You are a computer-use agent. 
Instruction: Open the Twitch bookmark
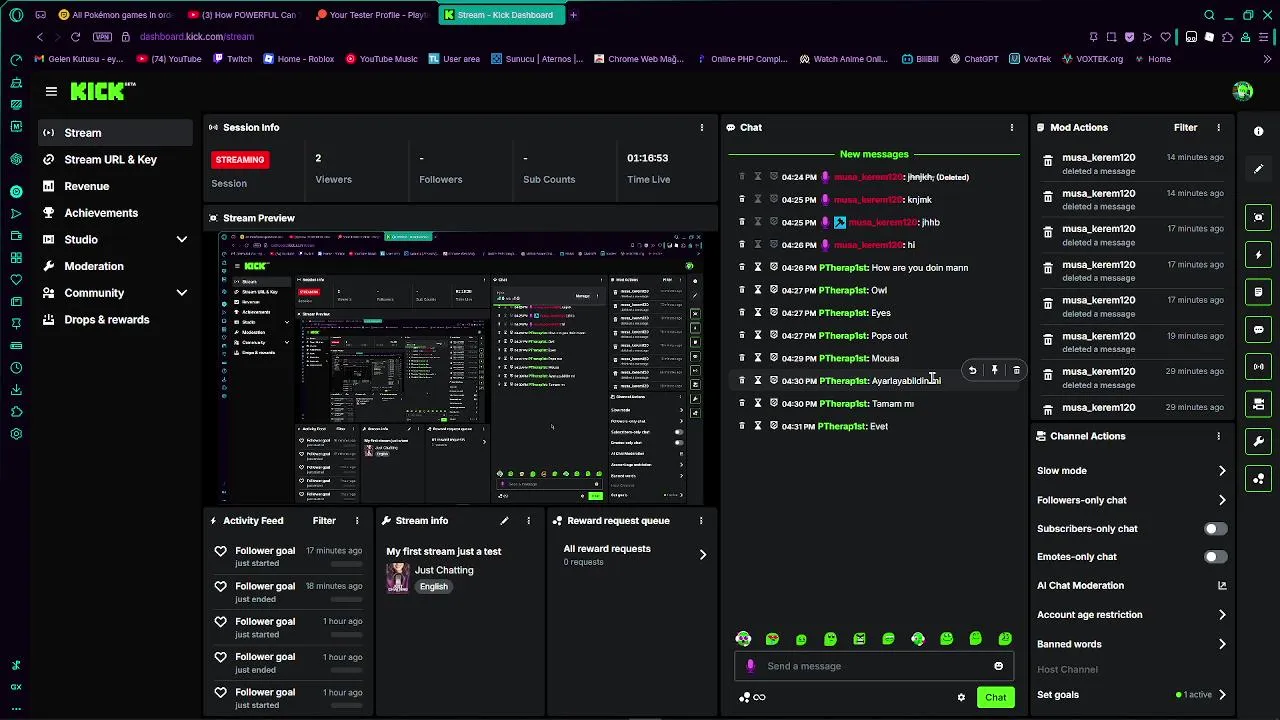coord(231,59)
